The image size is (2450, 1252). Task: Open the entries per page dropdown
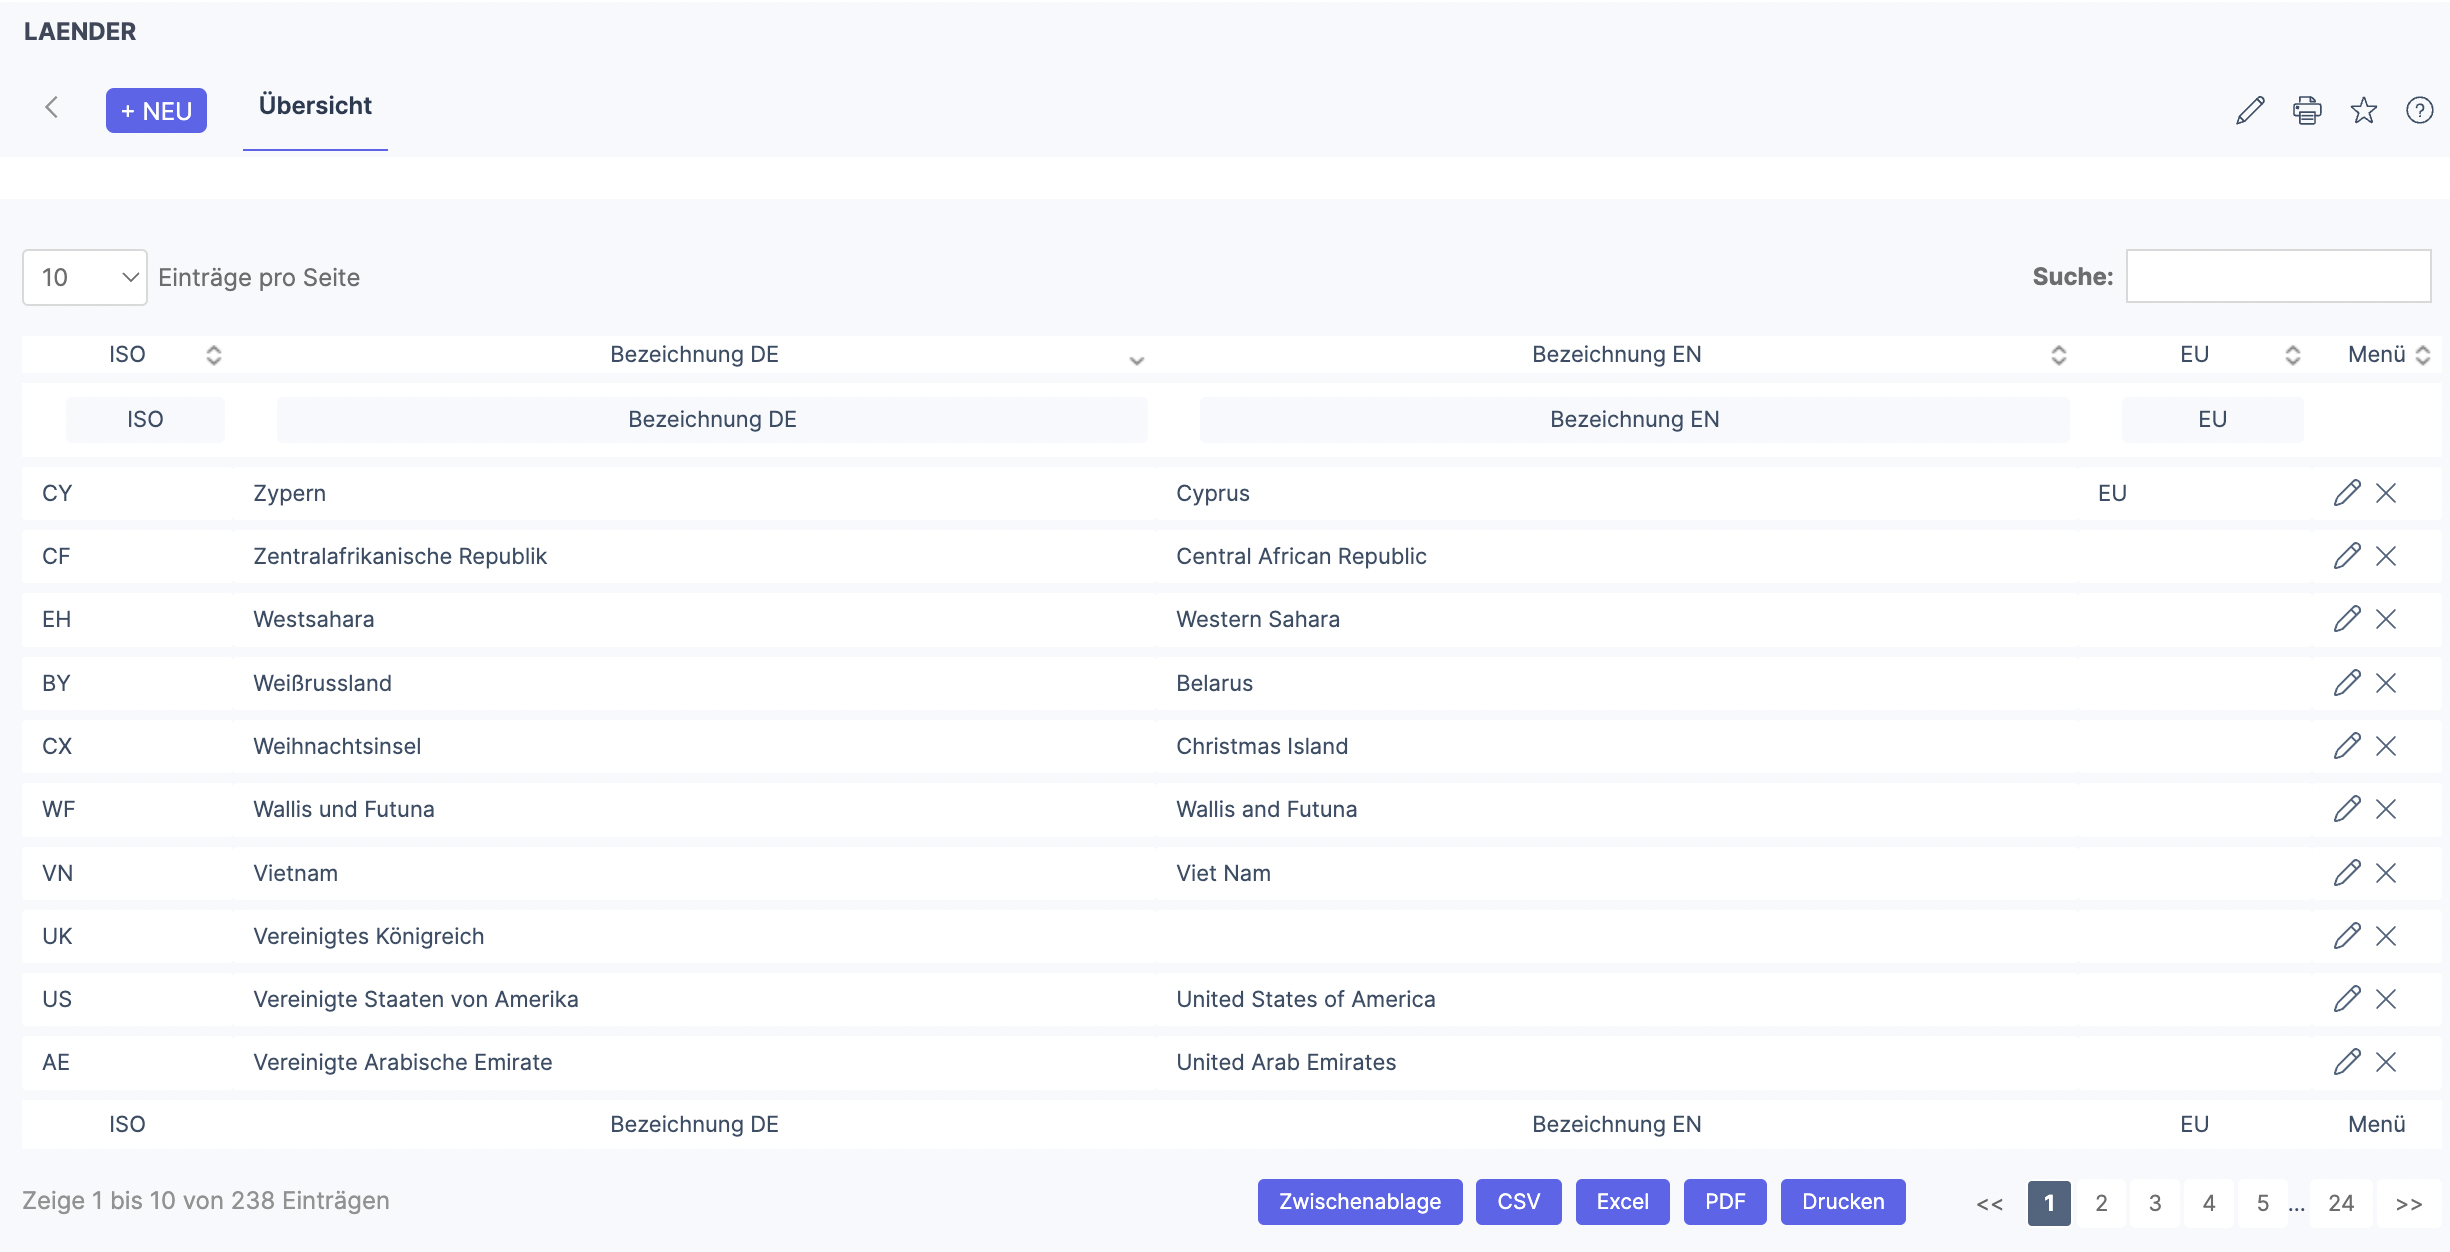85,277
